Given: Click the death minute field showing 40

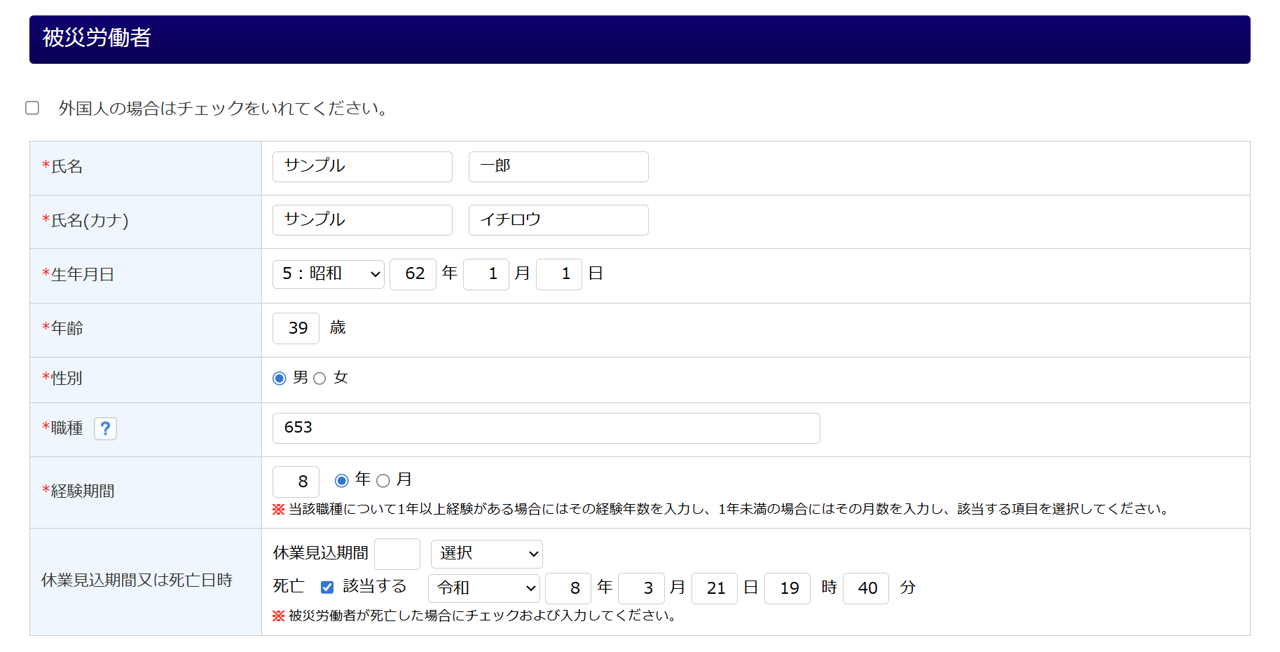Looking at the screenshot, I should coord(866,588).
